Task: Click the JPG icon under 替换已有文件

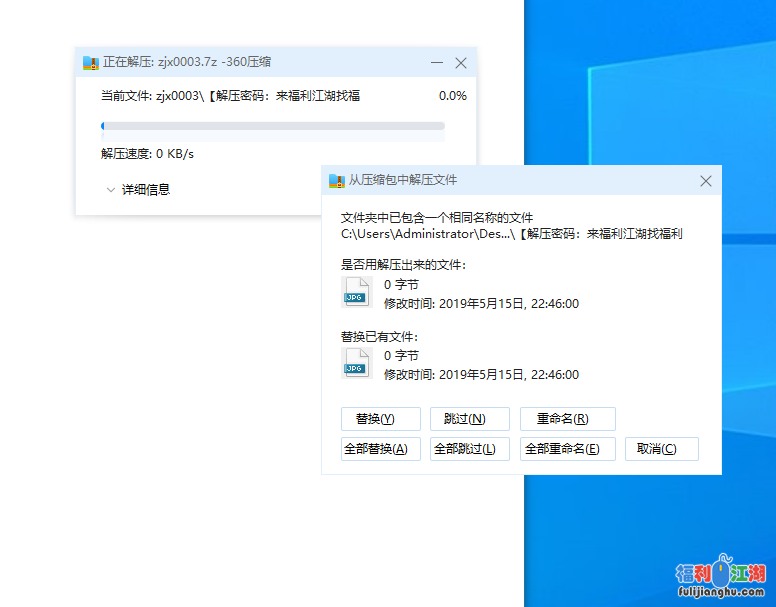Action: pos(356,363)
